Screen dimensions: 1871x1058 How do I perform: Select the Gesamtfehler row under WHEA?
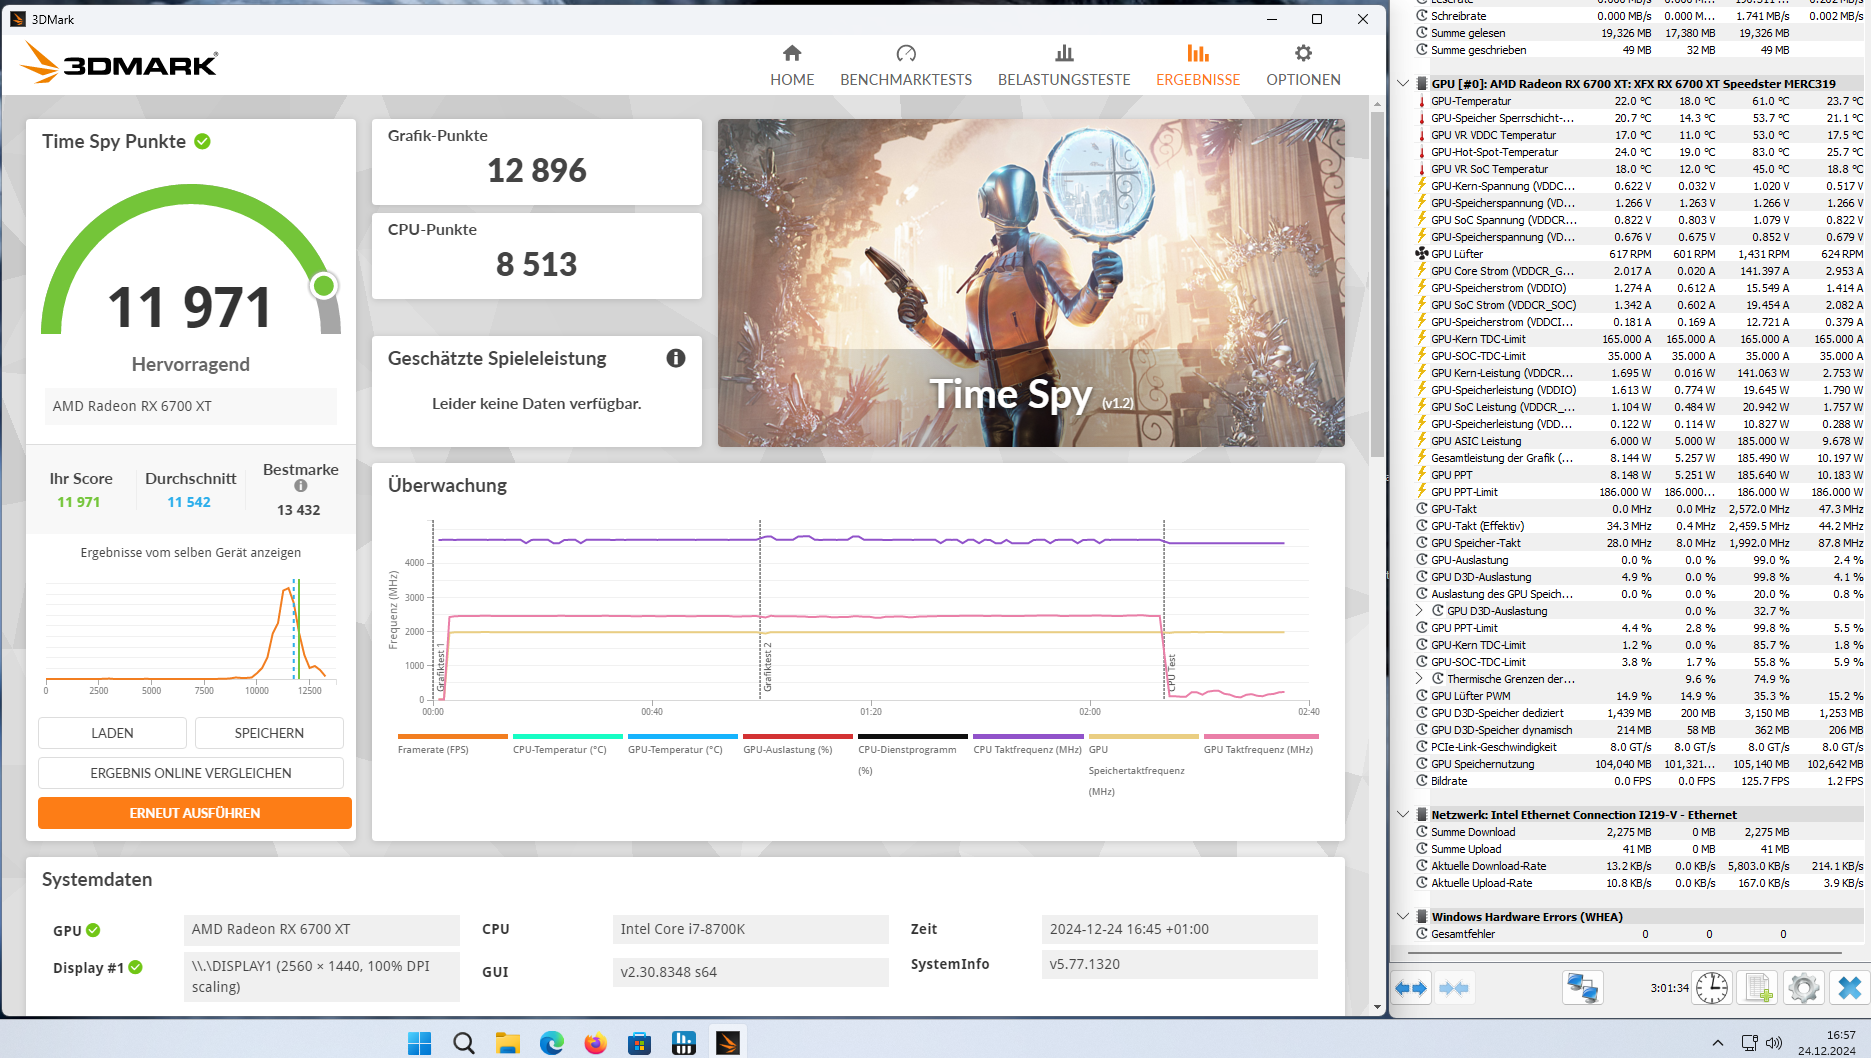[1640, 934]
